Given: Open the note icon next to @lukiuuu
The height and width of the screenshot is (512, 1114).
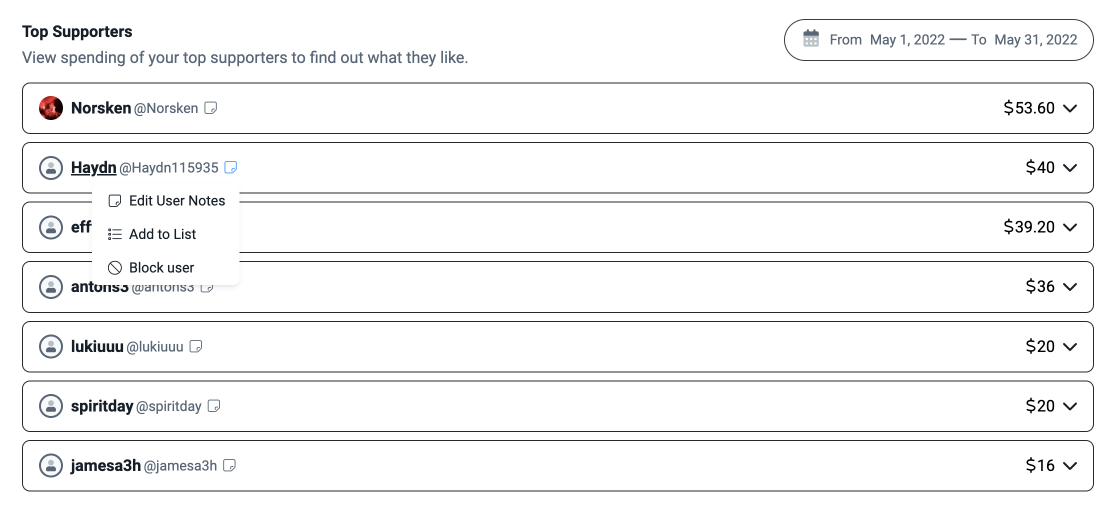Looking at the screenshot, I should pos(195,347).
